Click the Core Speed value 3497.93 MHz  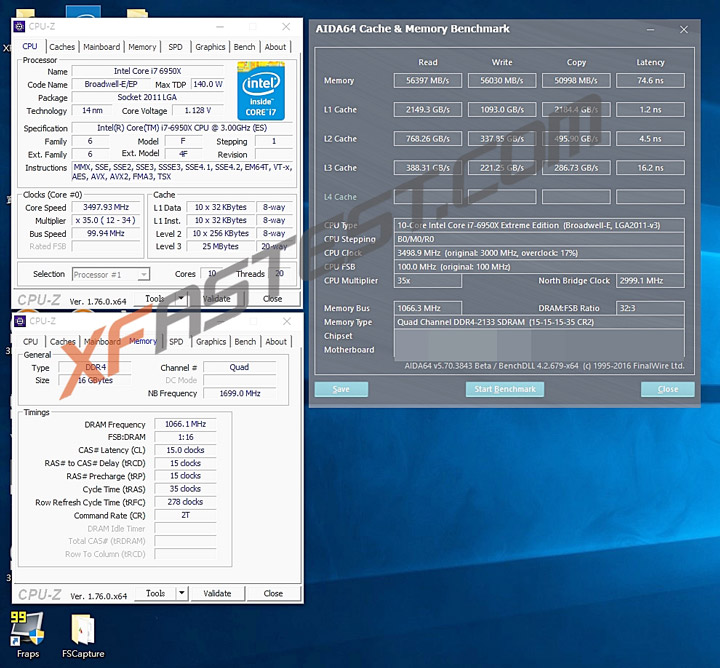106,208
